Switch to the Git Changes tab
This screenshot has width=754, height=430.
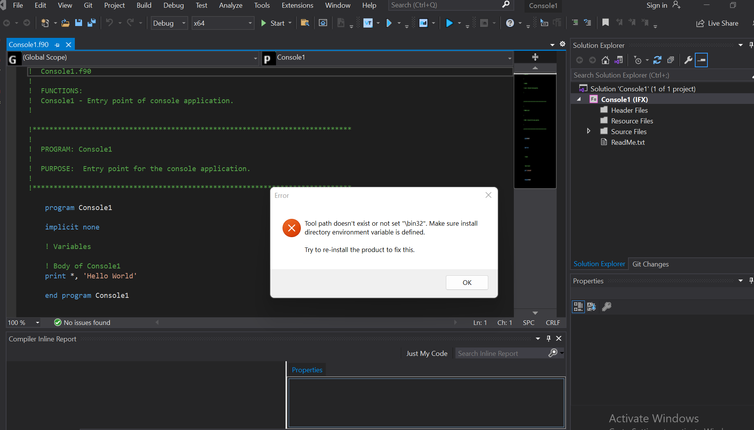point(650,264)
